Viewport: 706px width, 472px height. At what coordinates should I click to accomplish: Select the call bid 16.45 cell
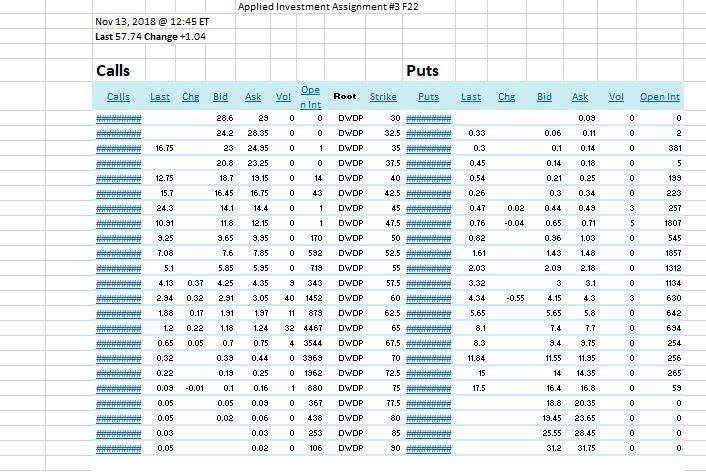pyautogui.click(x=224, y=193)
